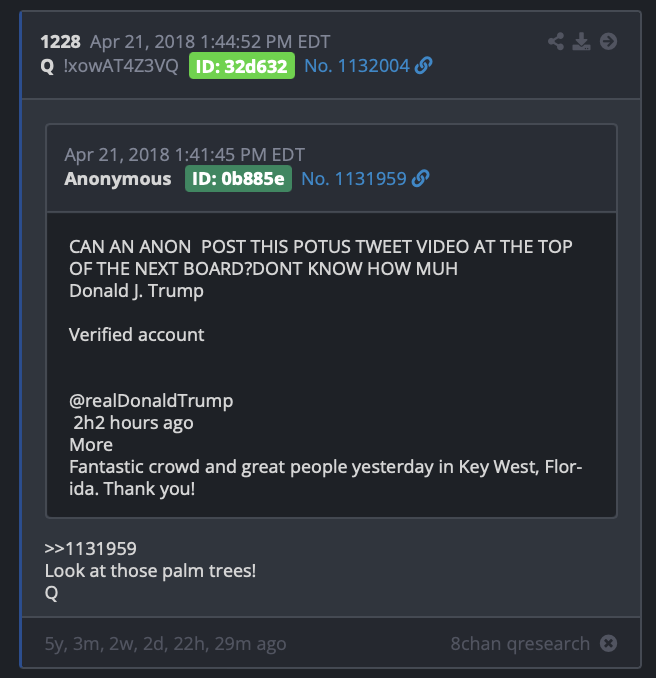Click the @realDonaldTrump handle text
Image resolution: width=656 pixels, height=678 pixels.
coord(151,400)
